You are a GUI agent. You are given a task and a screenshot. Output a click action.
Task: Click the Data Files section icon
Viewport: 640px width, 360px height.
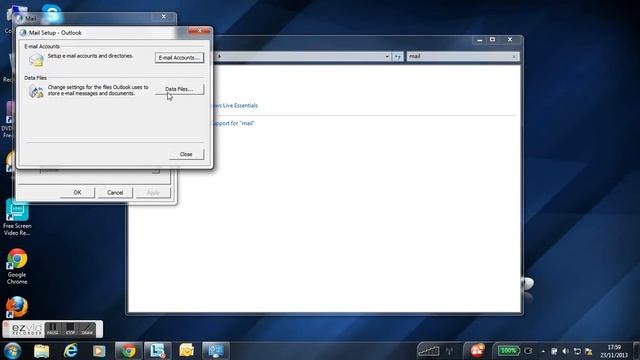[36, 91]
